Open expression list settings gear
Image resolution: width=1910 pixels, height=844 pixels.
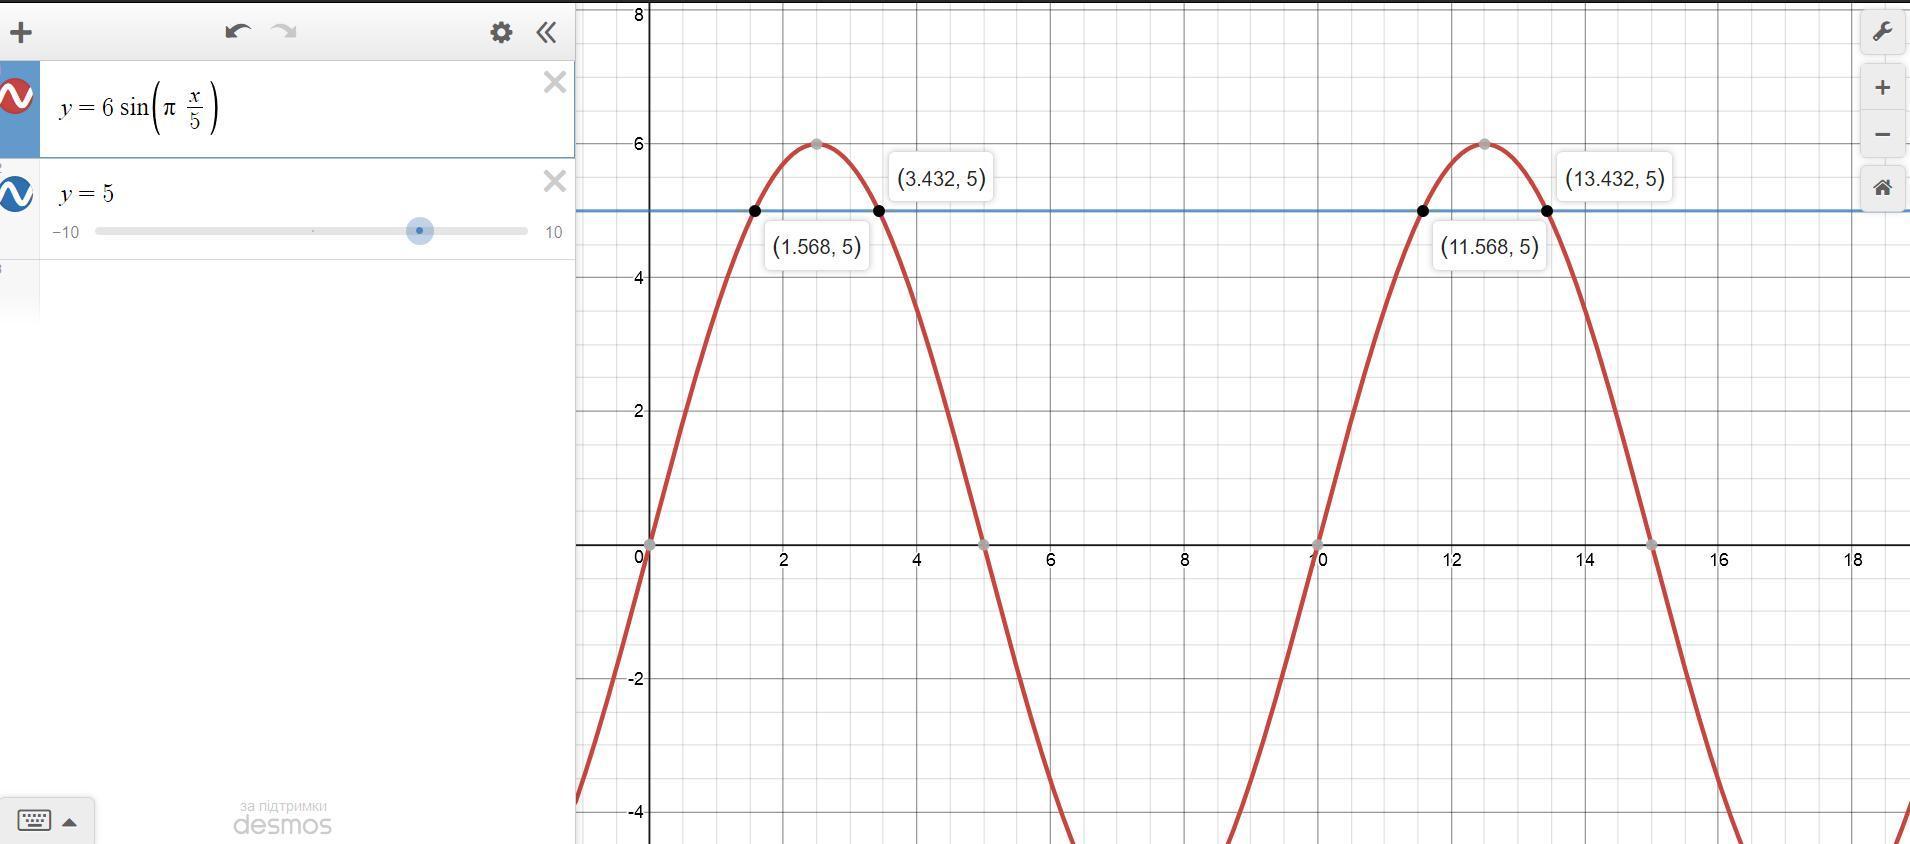(501, 32)
